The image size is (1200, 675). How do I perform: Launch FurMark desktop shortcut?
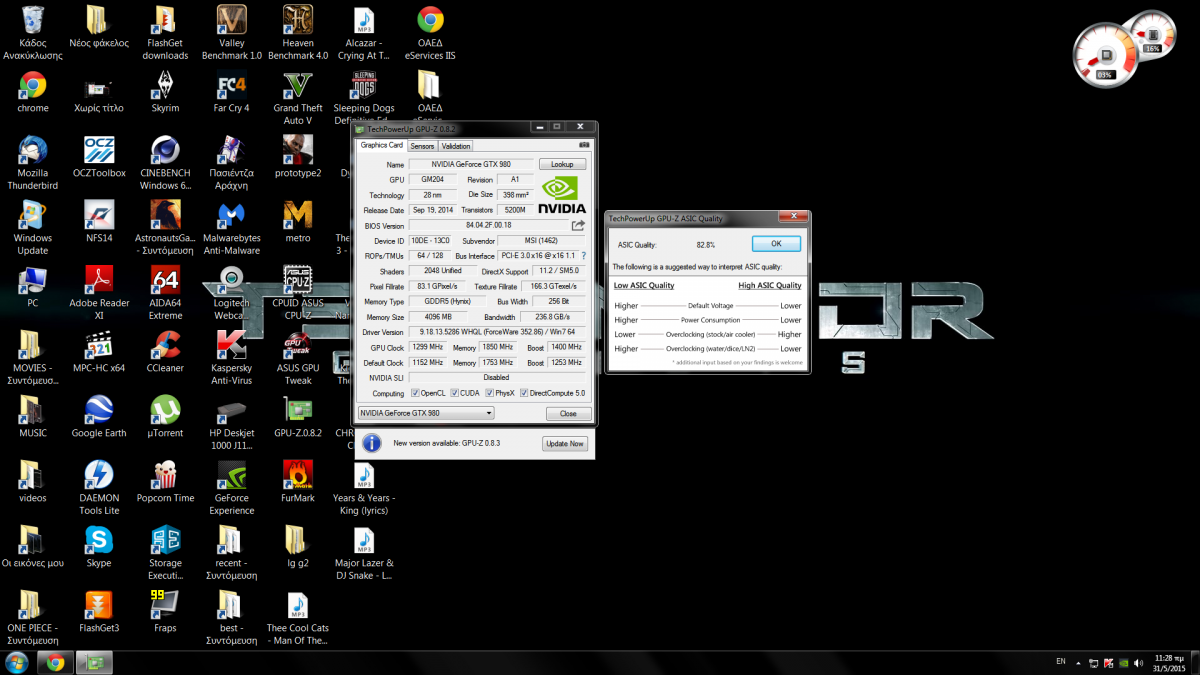click(x=298, y=480)
